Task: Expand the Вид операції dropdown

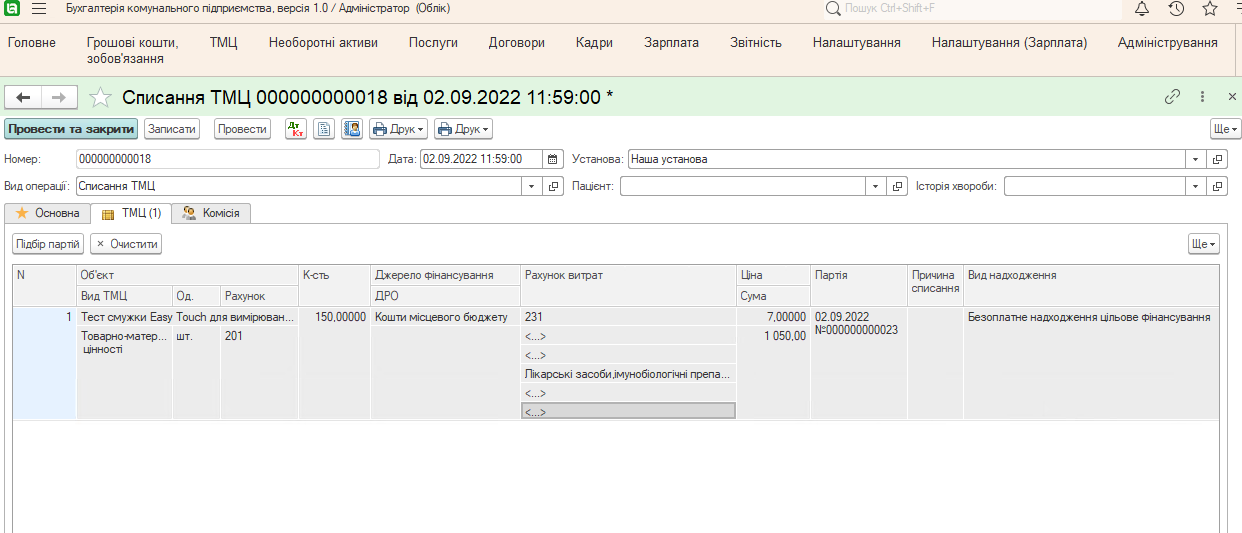Action: click(x=531, y=186)
